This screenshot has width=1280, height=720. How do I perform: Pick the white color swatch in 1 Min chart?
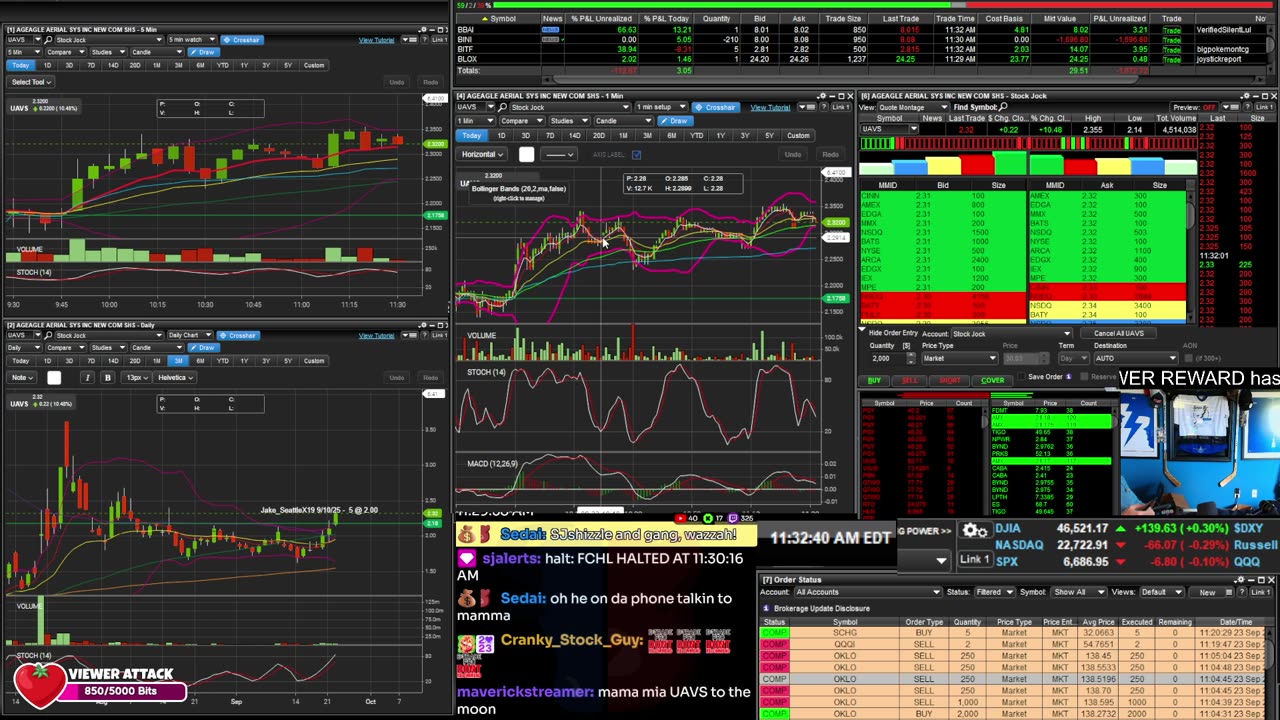(526, 155)
